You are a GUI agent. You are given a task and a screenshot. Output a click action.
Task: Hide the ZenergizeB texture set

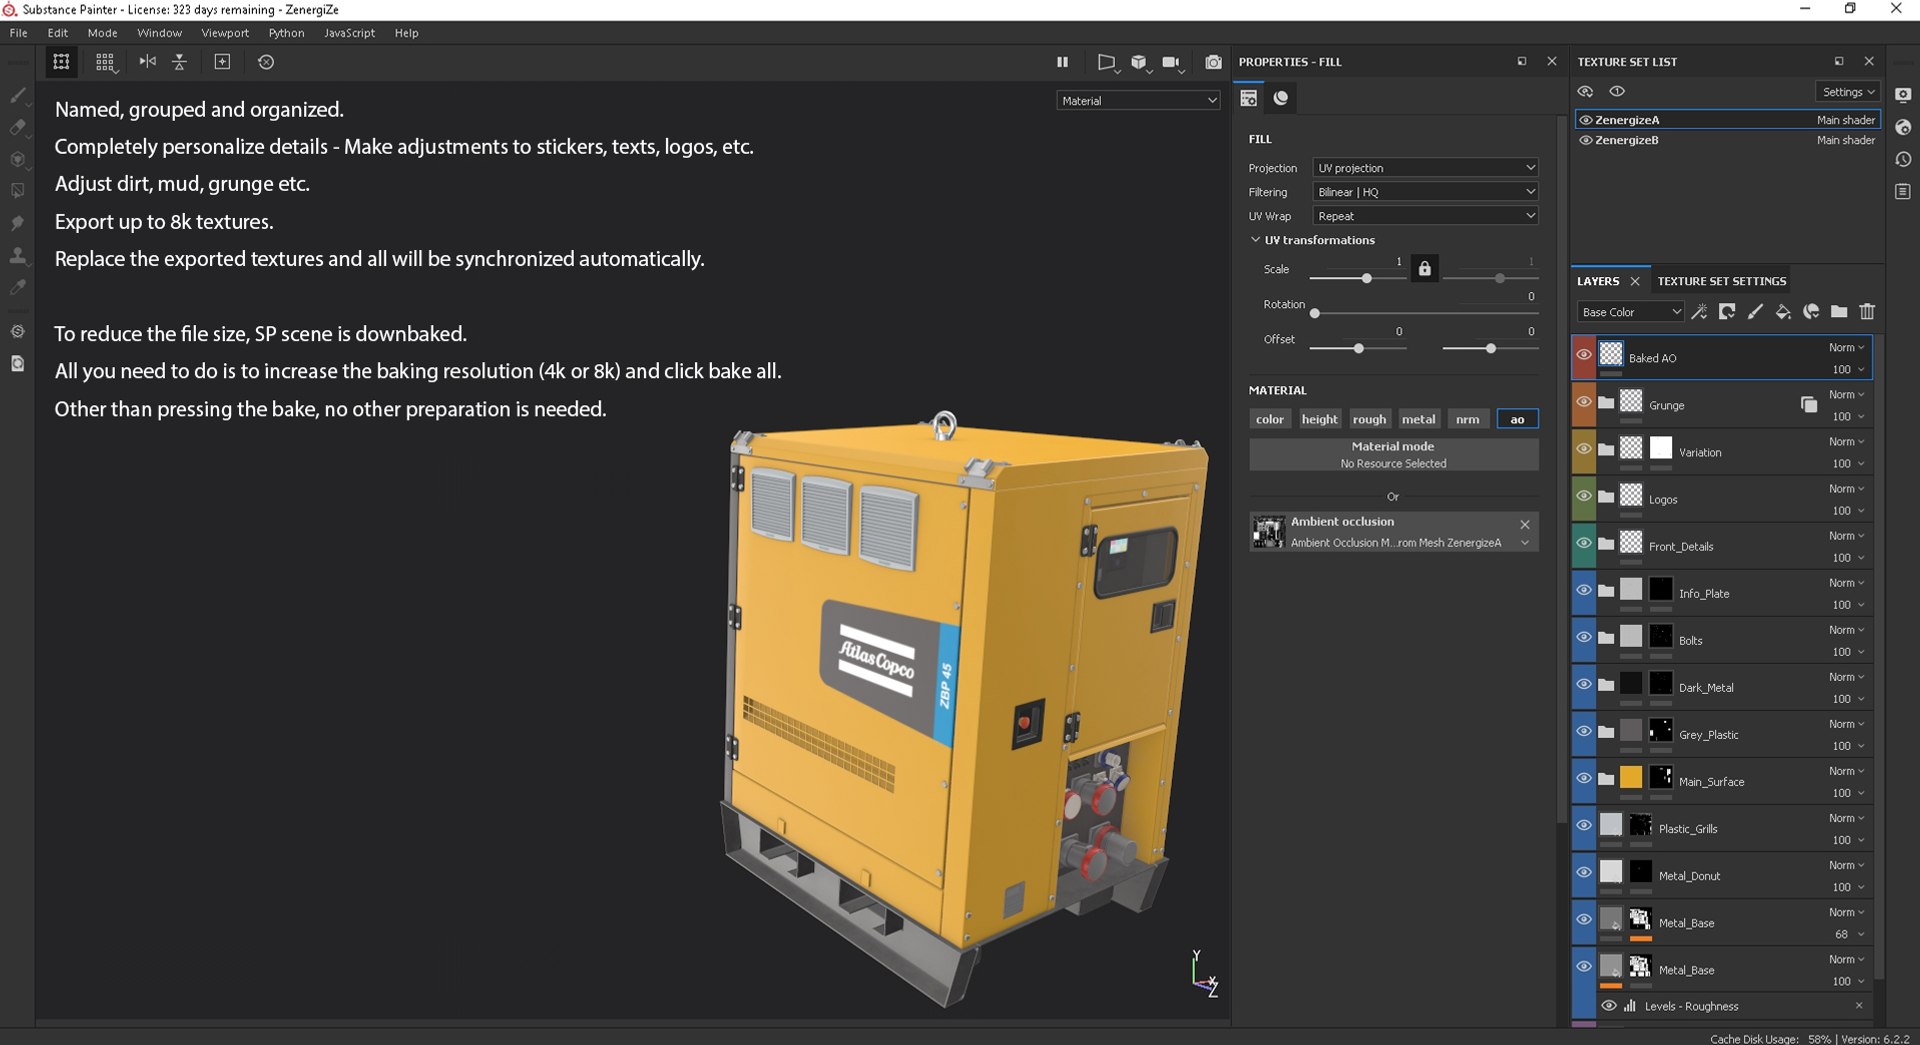(1585, 140)
